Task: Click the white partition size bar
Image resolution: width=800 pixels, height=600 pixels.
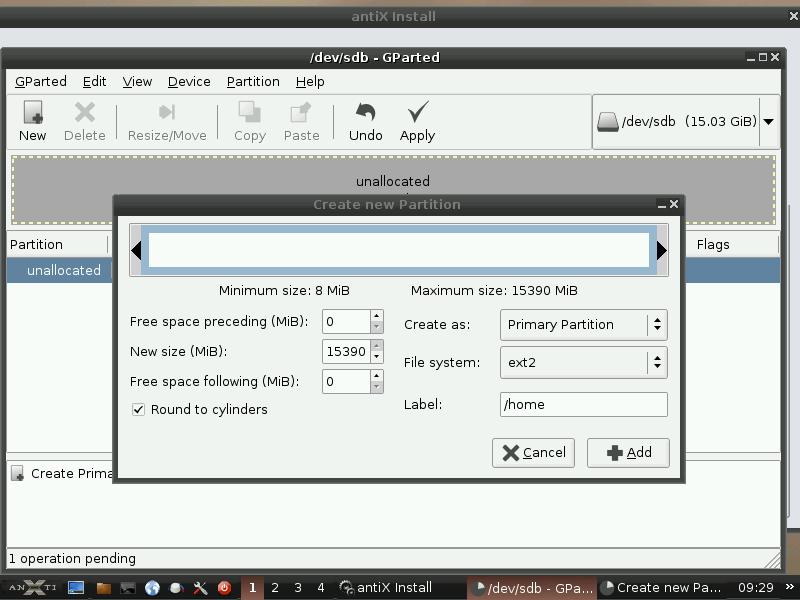Action: (x=398, y=250)
